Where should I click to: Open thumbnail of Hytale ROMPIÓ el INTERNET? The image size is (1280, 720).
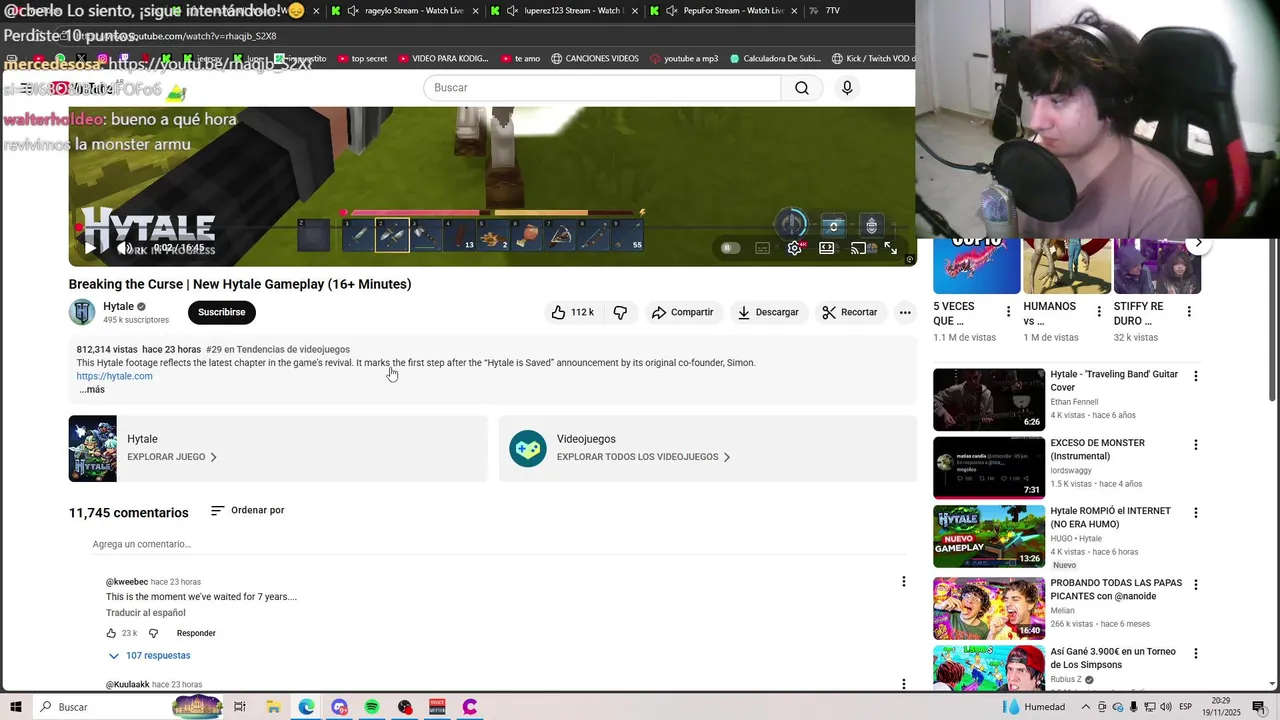point(989,536)
